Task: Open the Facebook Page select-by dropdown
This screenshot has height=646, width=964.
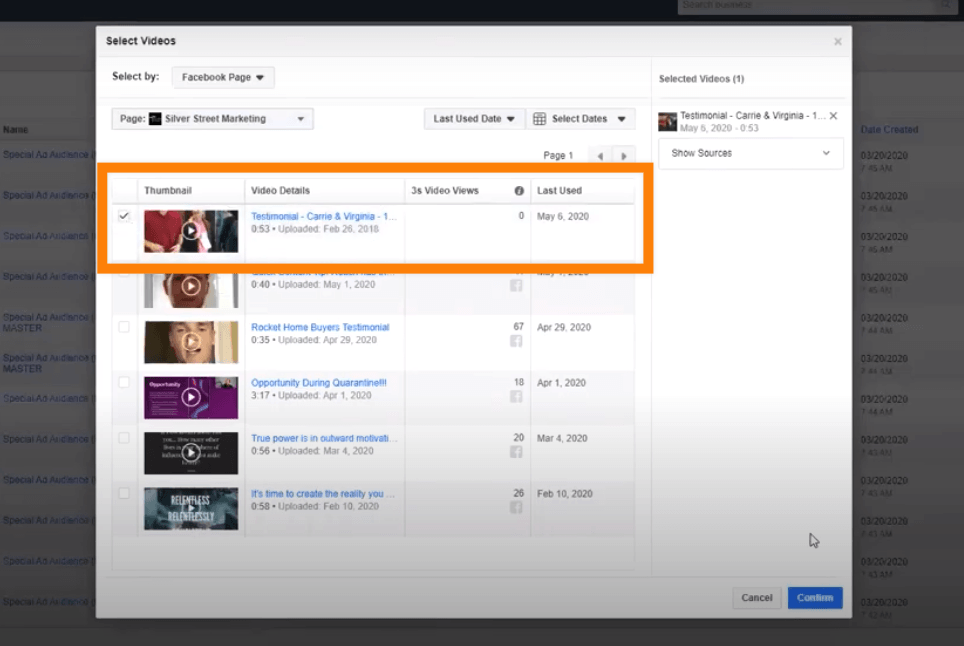Action: (223, 77)
